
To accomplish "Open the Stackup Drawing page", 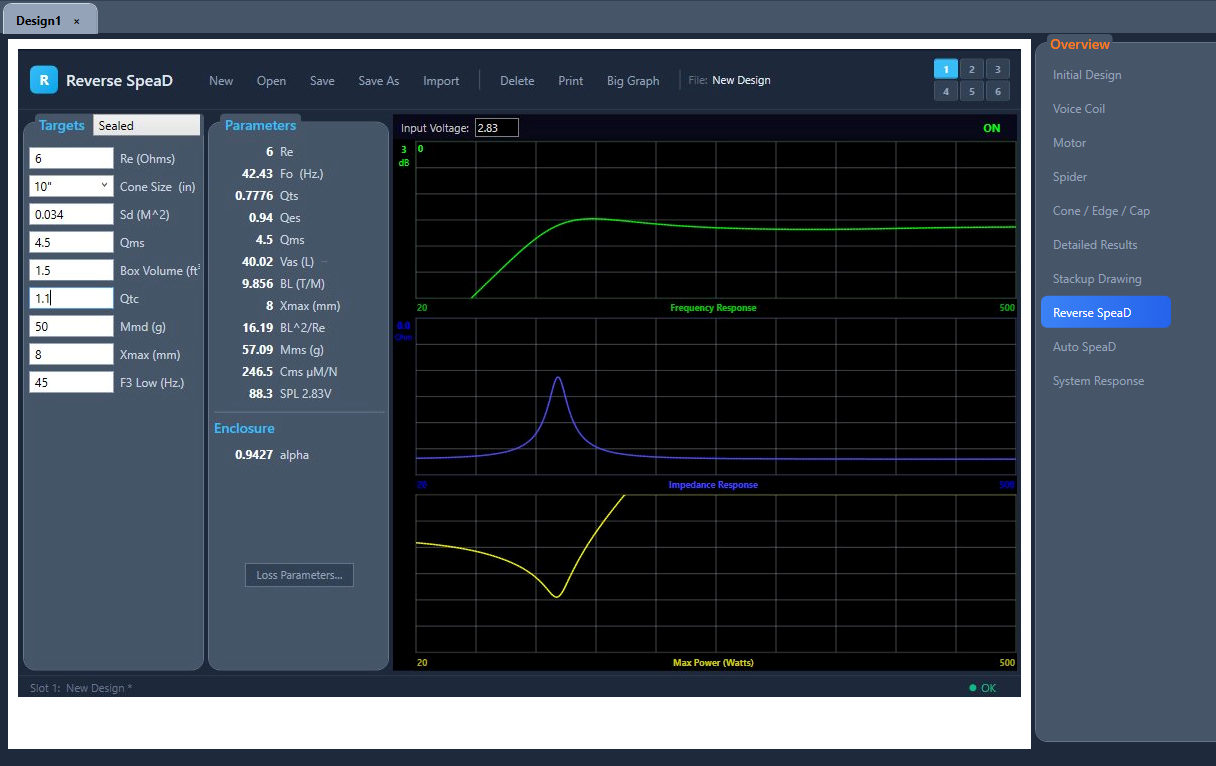I will pyautogui.click(x=1097, y=279).
